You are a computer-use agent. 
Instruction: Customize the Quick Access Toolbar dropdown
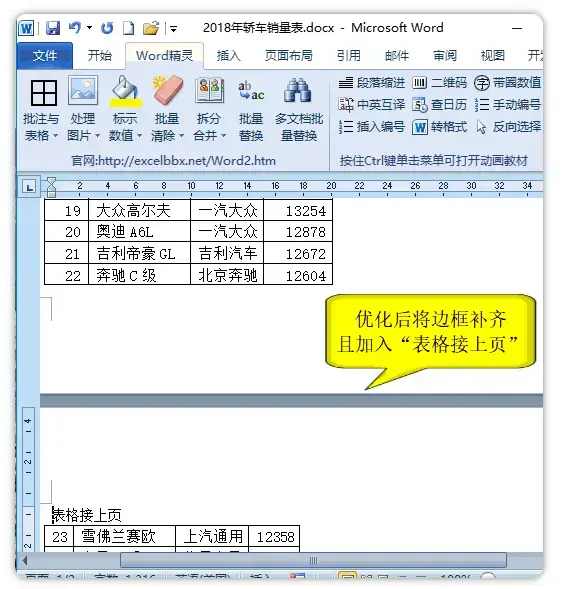[173, 29]
